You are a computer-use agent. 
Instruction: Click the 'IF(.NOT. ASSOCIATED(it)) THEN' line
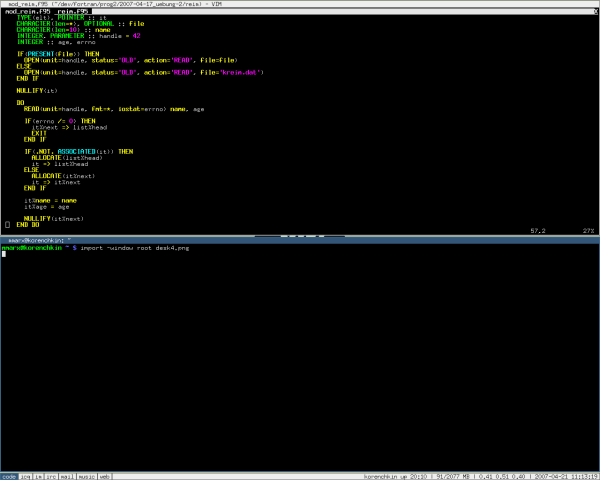point(78,152)
